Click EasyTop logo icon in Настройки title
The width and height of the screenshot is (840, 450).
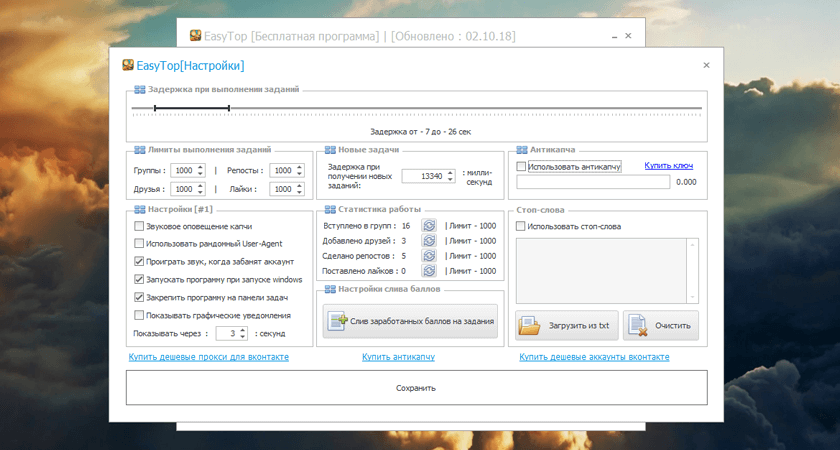pos(128,65)
